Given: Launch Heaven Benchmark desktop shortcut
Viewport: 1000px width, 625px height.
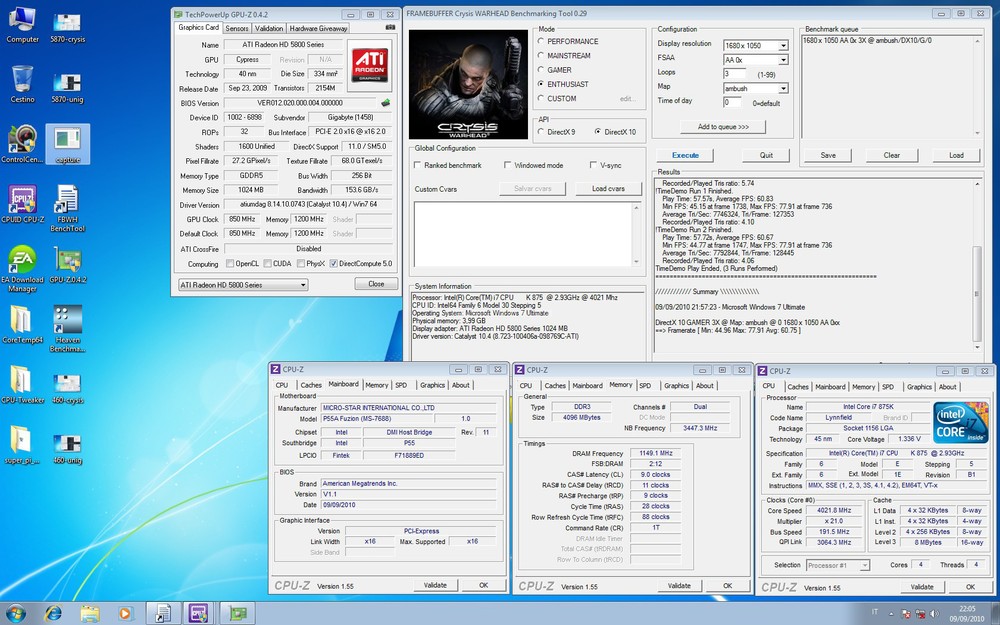Looking at the screenshot, I should pyautogui.click(x=67, y=328).
